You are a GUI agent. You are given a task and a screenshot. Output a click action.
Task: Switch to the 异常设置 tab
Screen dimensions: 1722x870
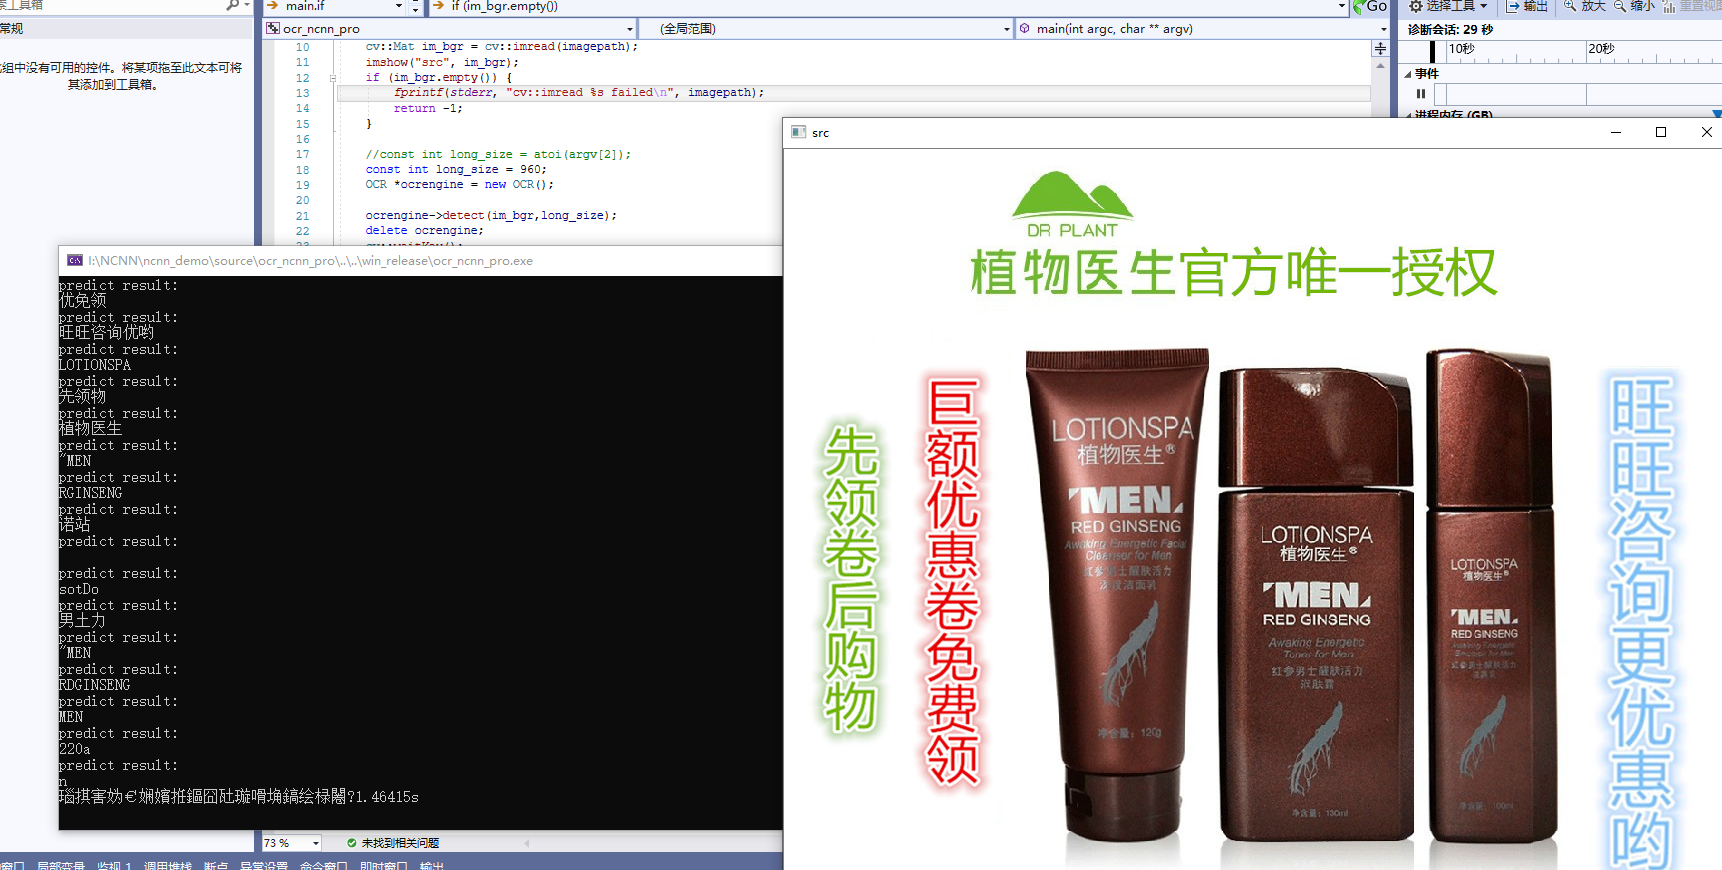tap(264, 865)
